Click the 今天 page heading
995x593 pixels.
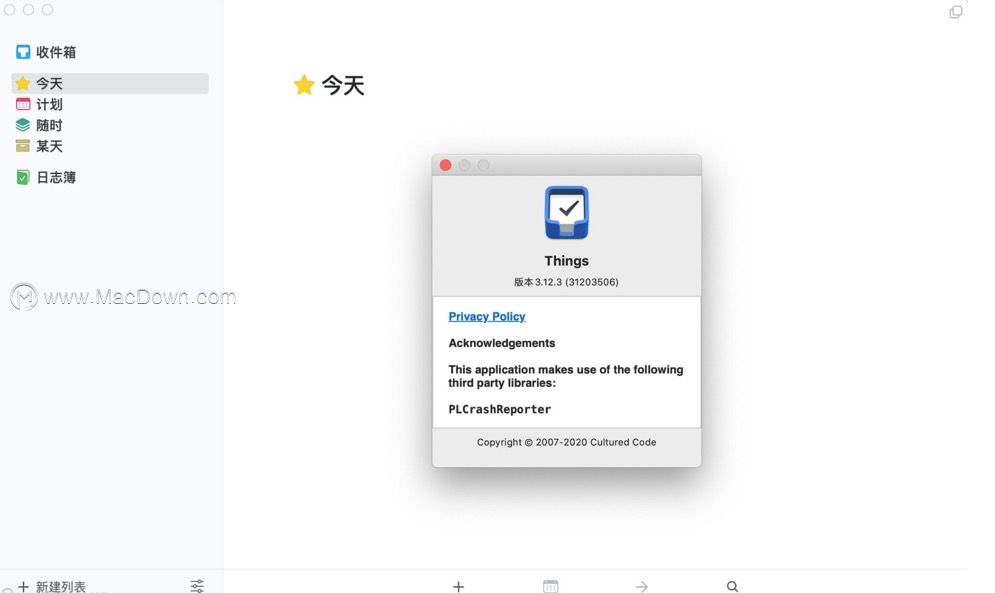(343, 85)
